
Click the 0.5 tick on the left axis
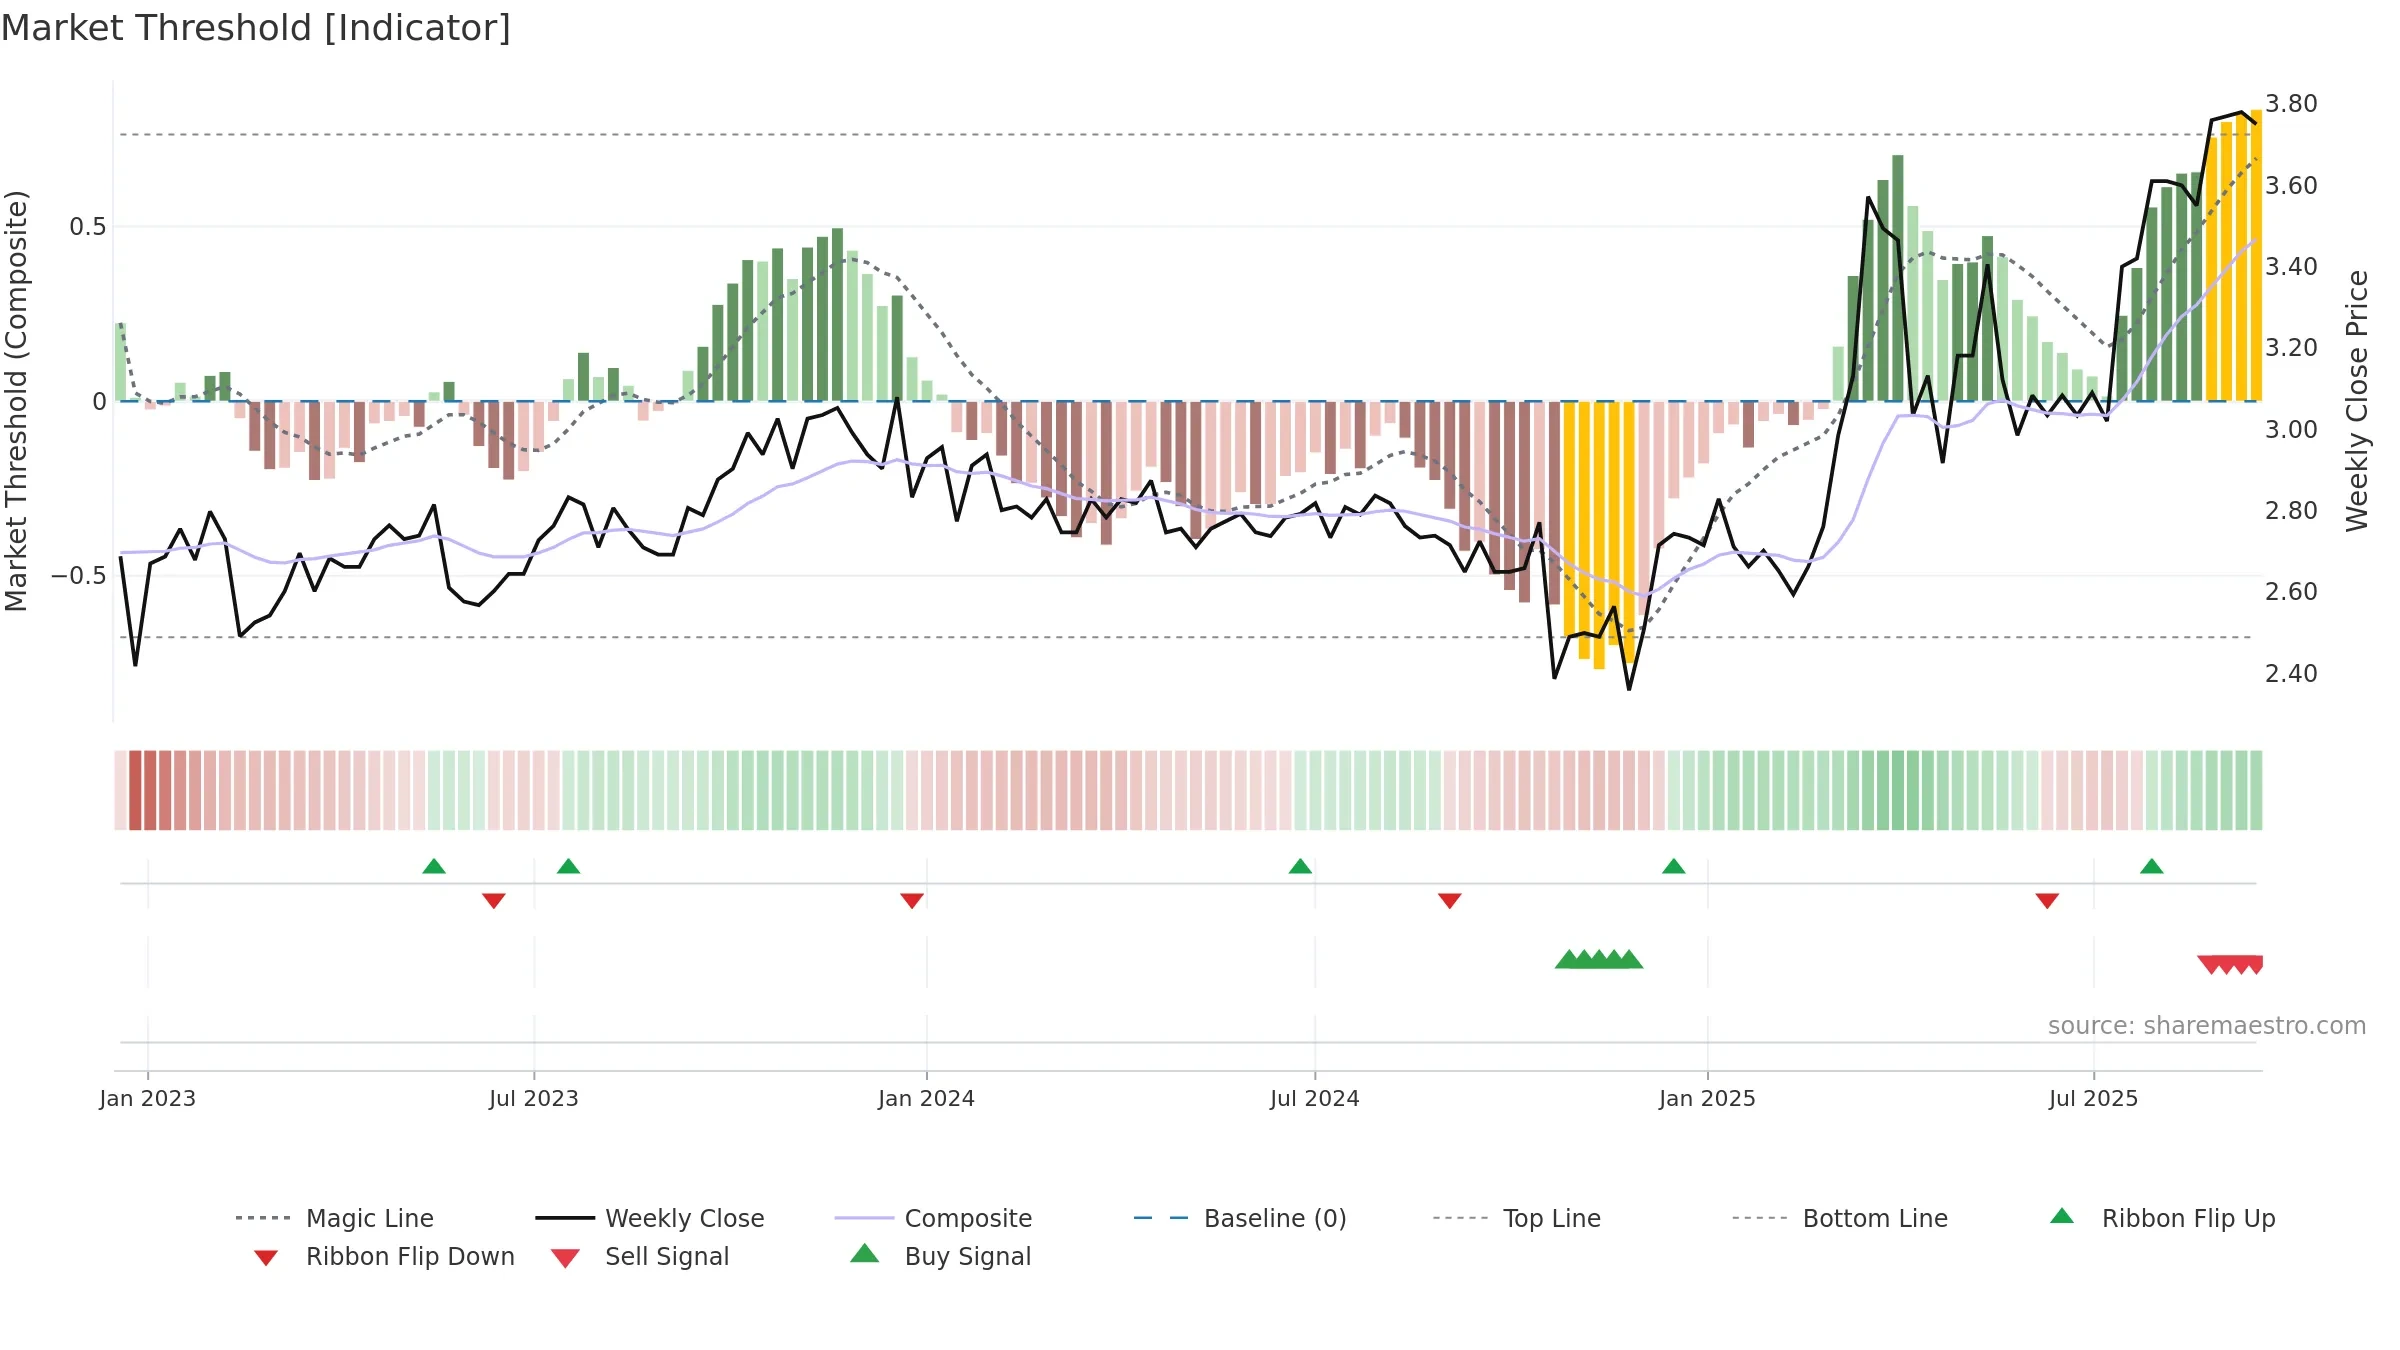point(87,227)
